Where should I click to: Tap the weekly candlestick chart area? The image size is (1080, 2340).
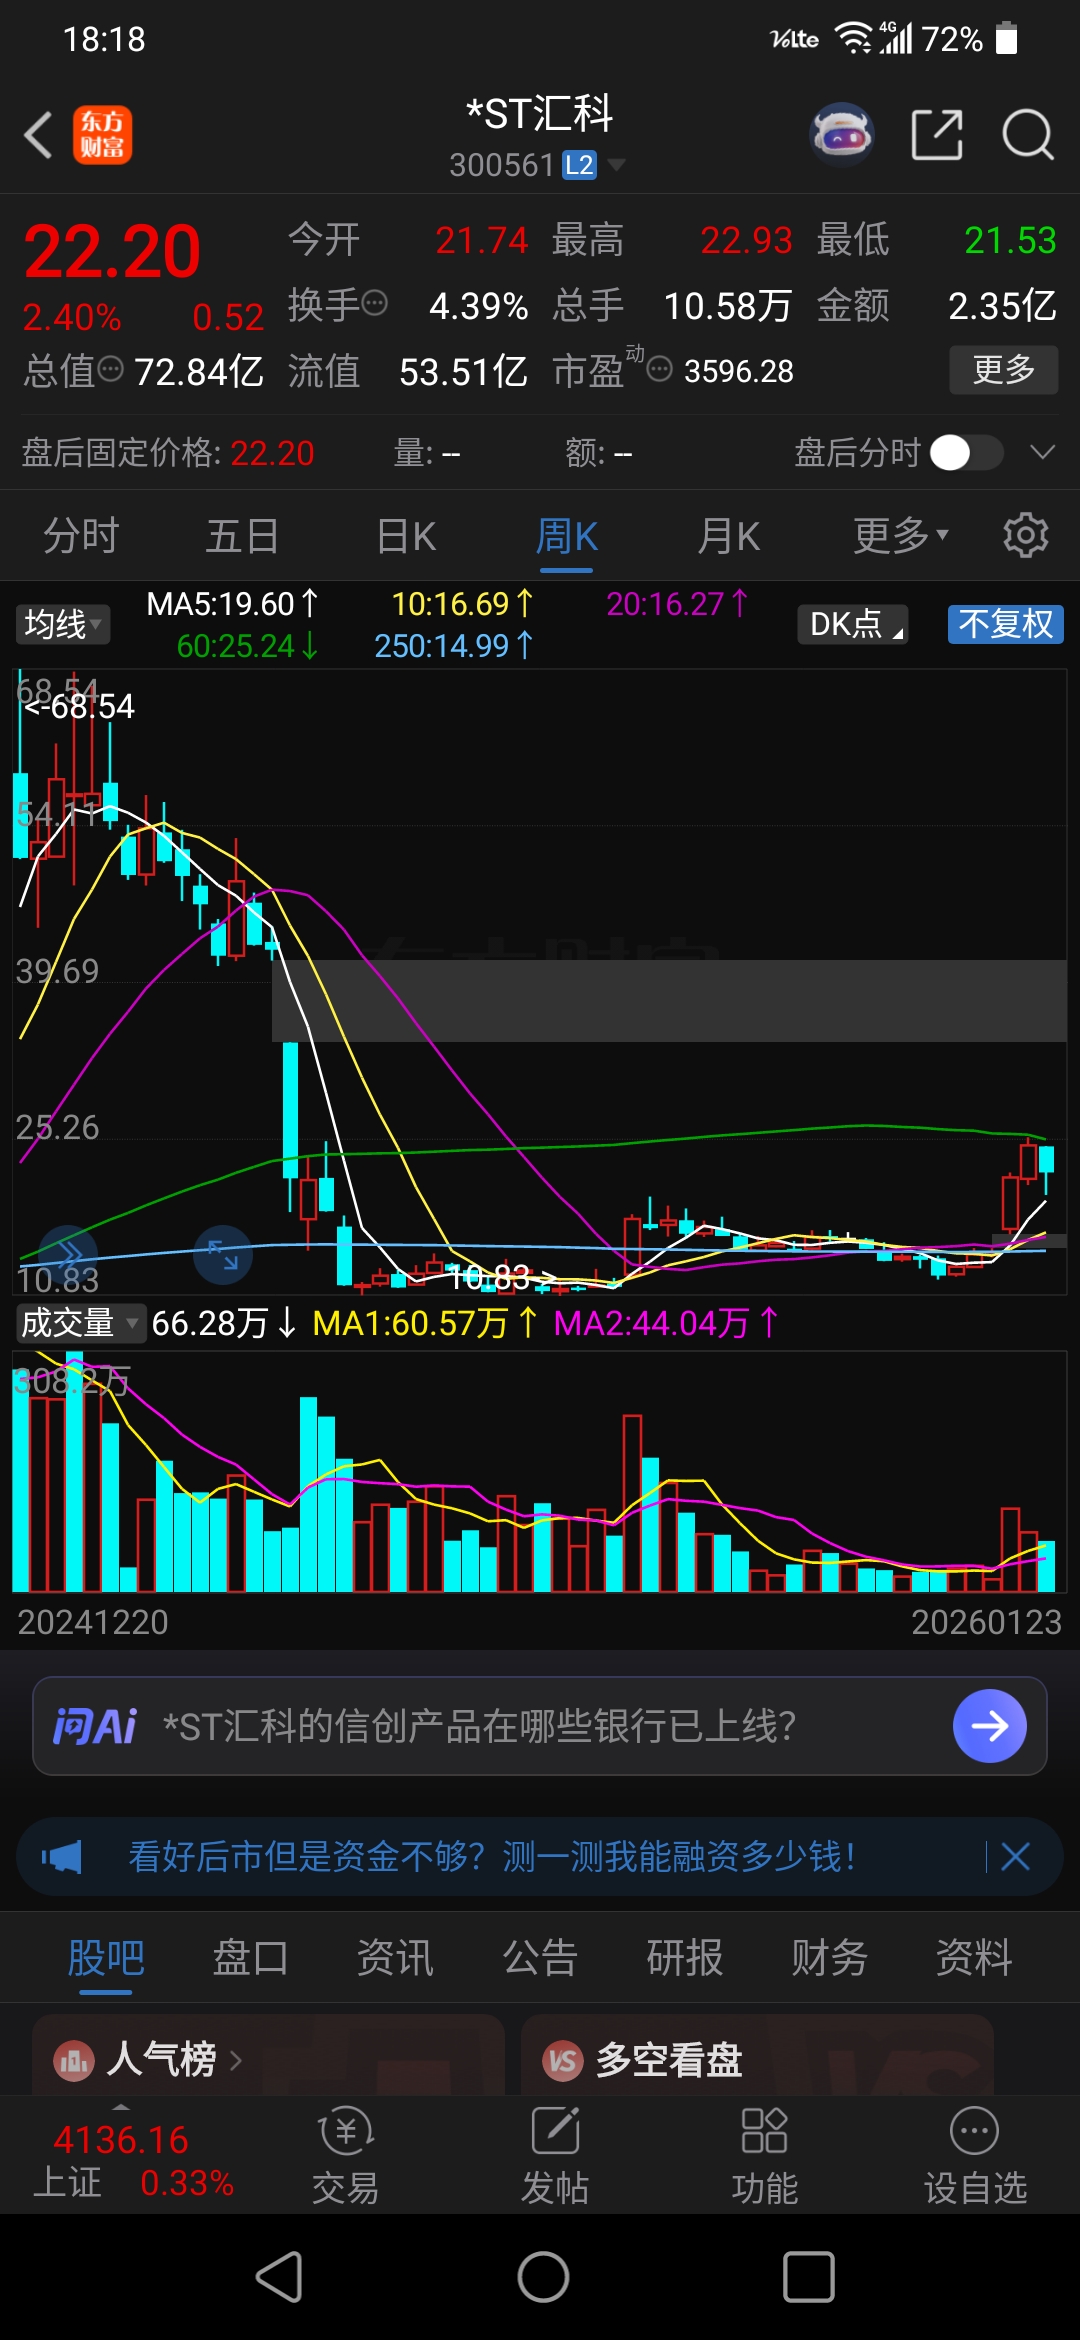[x=540, y=980]
